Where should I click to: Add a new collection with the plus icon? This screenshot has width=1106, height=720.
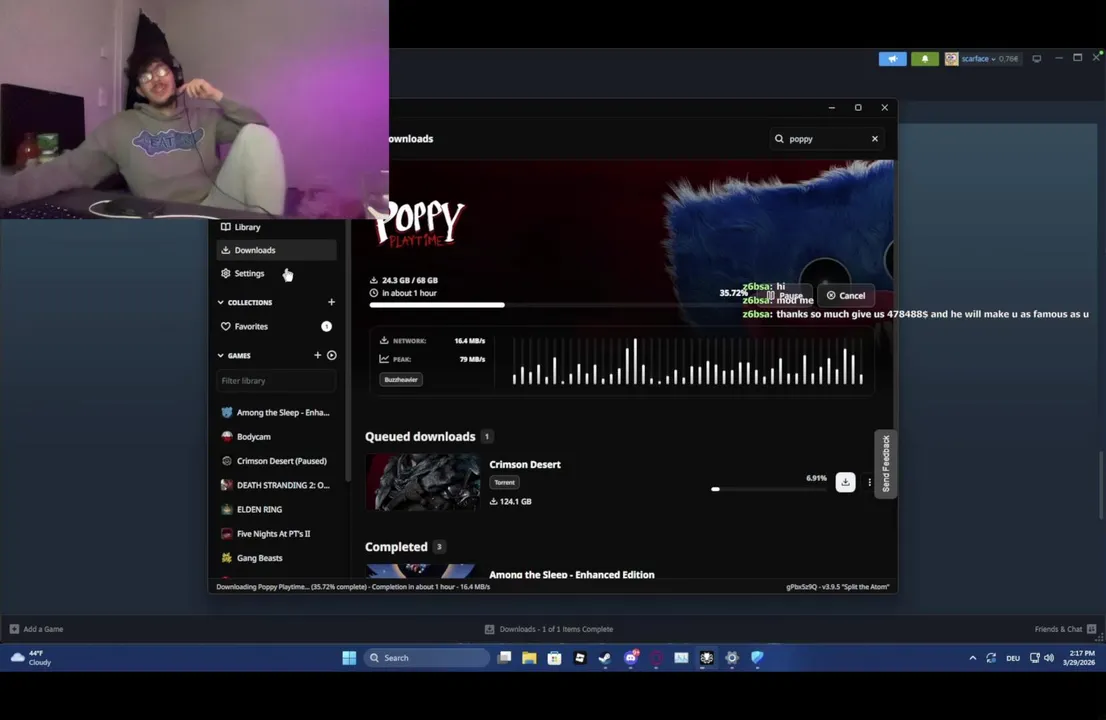click(332, 302)
